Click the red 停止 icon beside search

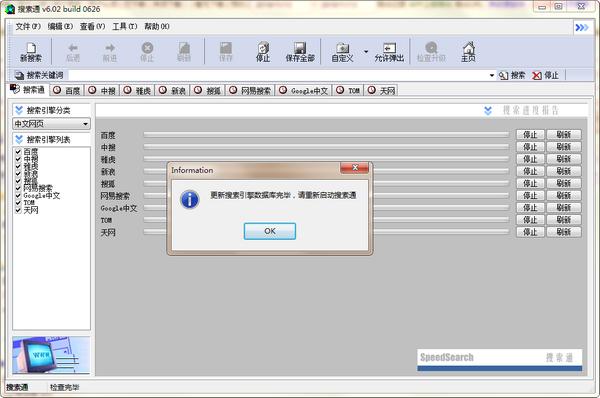pos(537,75)
